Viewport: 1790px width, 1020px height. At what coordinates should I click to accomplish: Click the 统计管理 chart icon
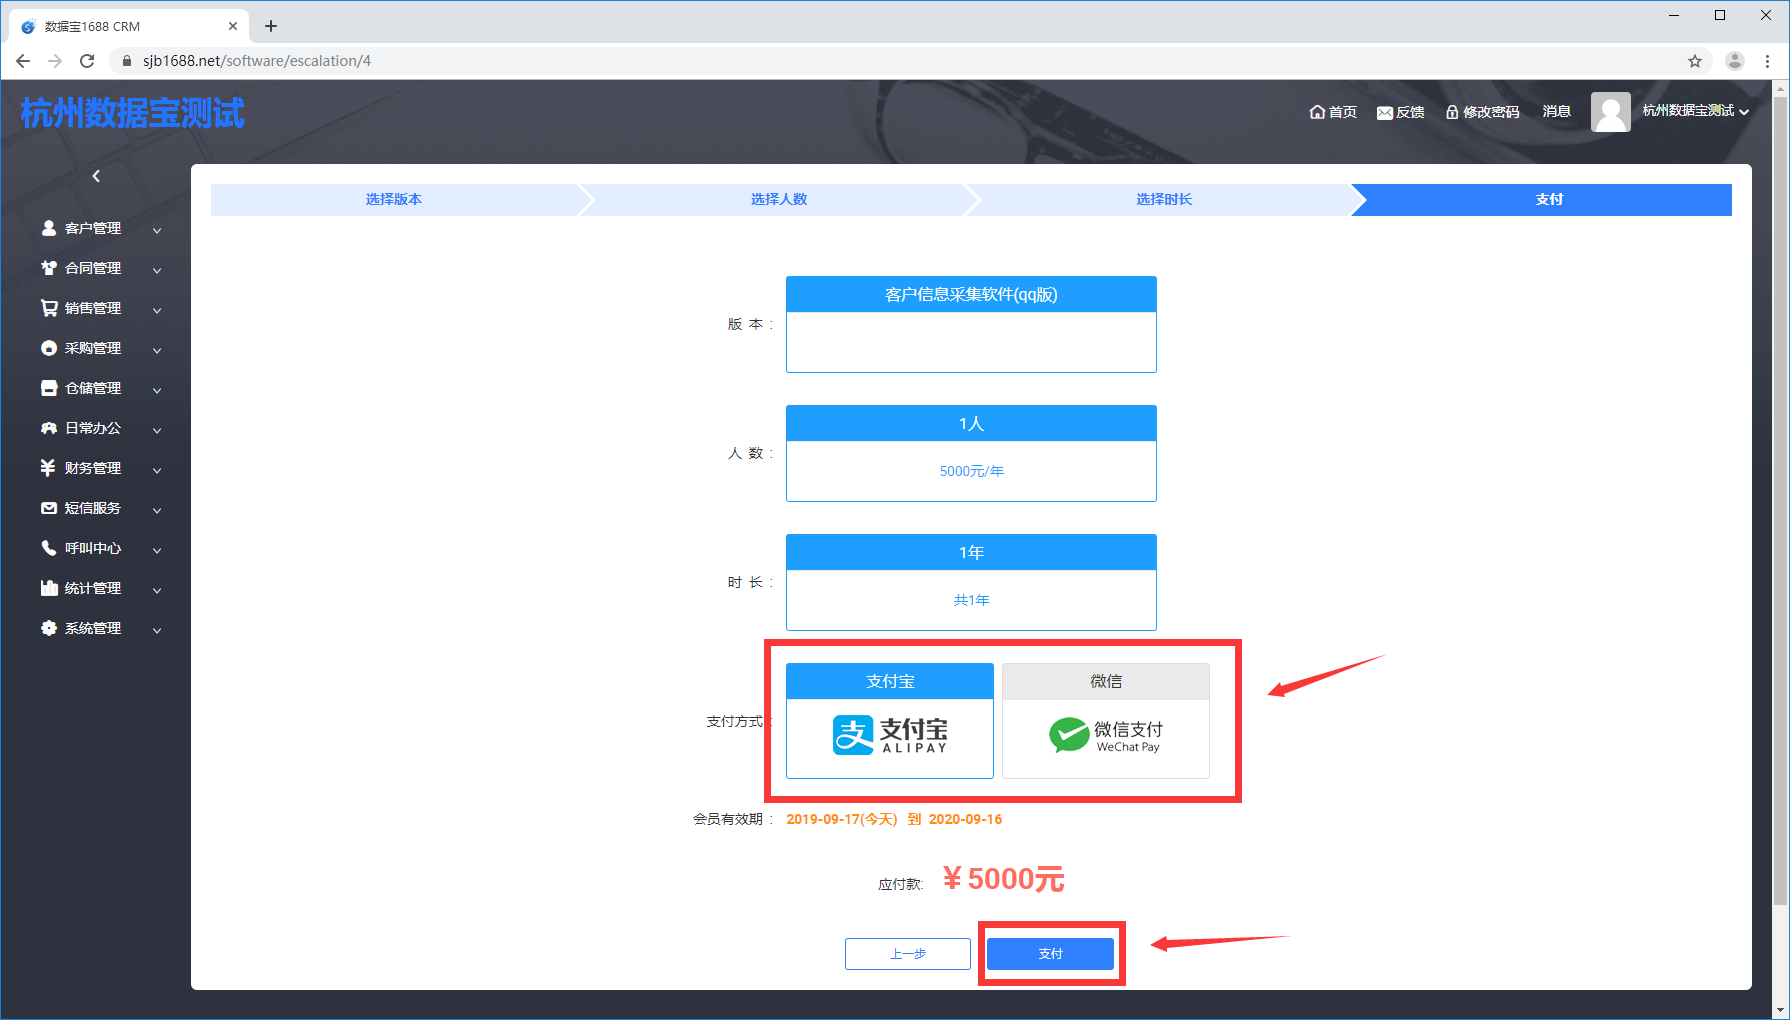(48, 588)
